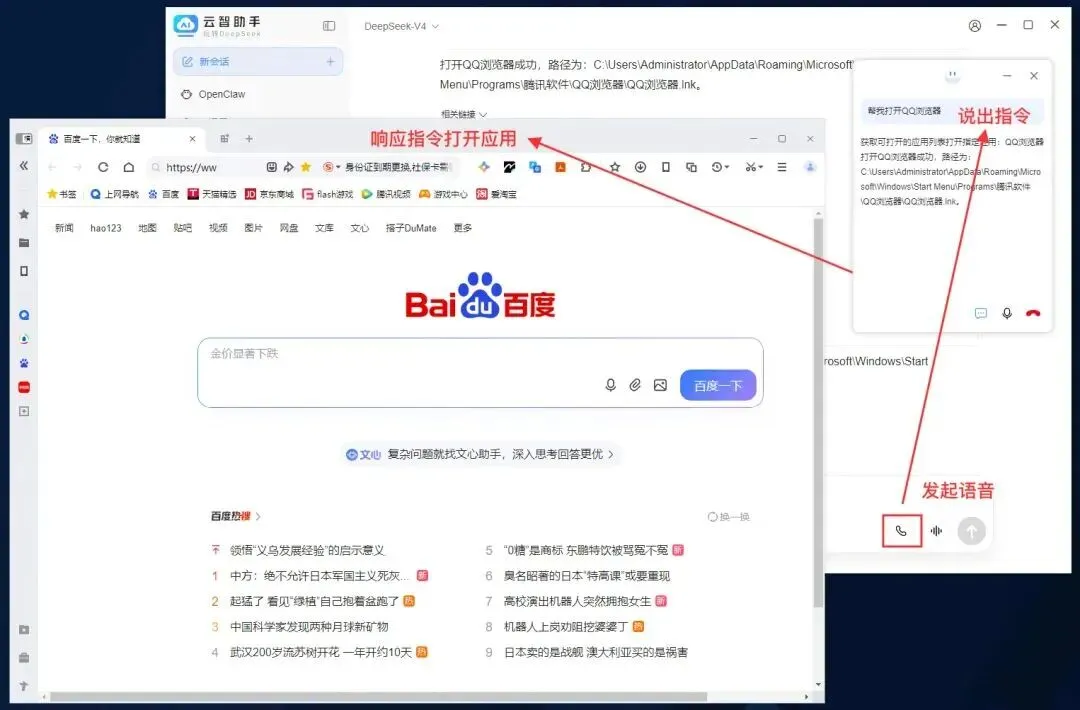Screen dimensions: 1080x710
Task: Open the browser extensions puzzle icon
Action: 585,167
